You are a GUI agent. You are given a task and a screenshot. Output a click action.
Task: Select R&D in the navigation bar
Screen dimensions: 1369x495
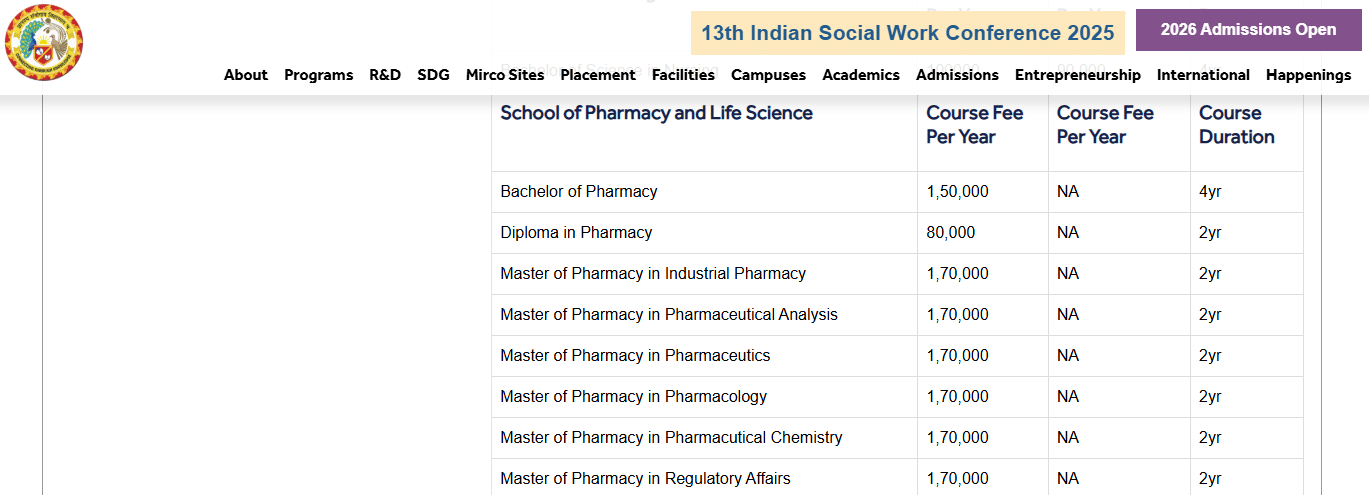(385, 75)
